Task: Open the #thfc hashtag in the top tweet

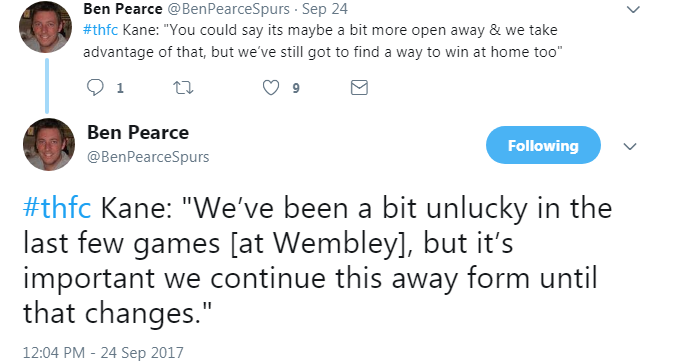Action: (100, 30)
